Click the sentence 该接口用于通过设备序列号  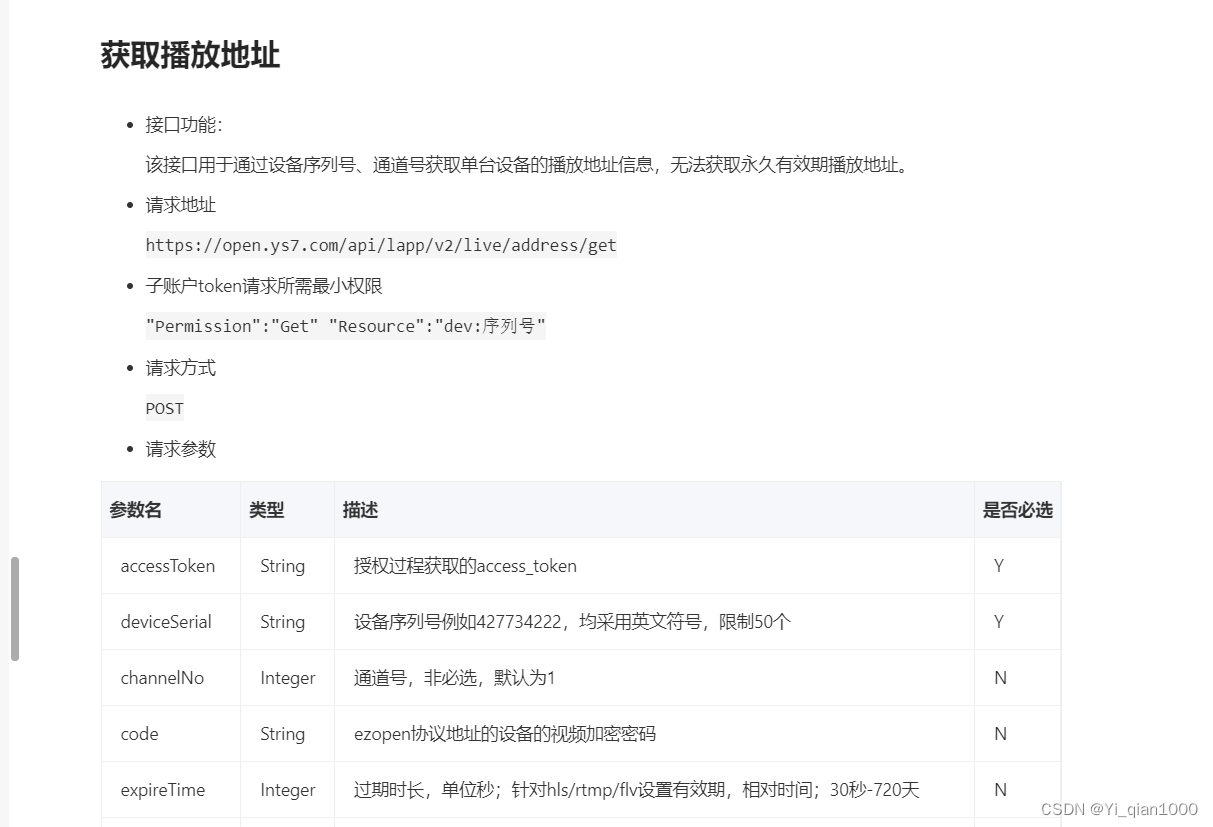[529, 165]
